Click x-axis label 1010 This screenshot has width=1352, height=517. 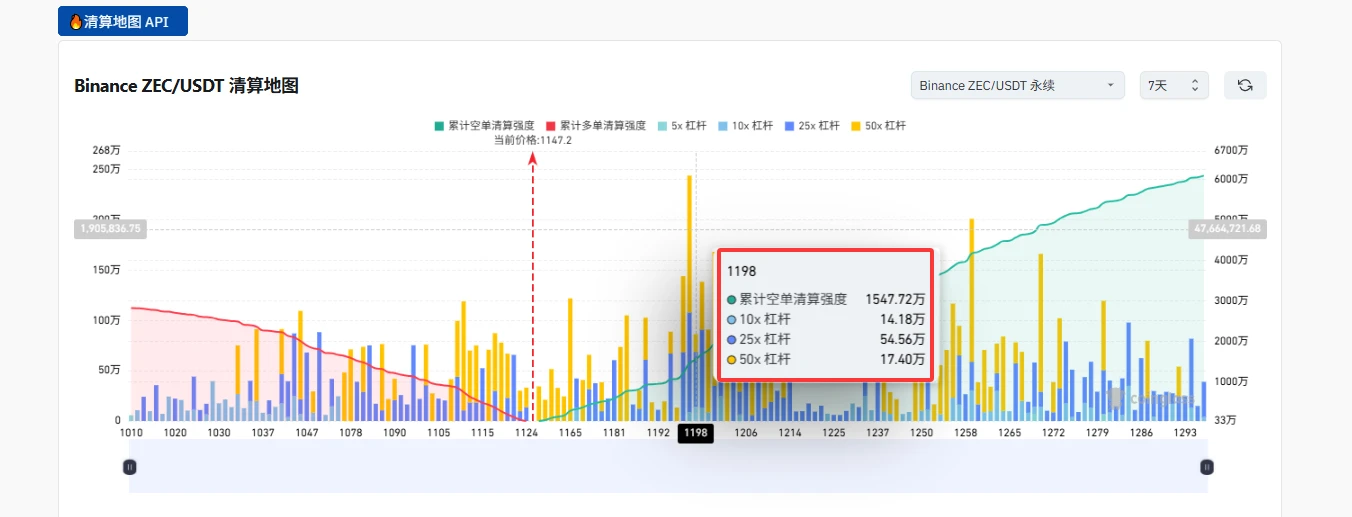(x=132, y=433)
